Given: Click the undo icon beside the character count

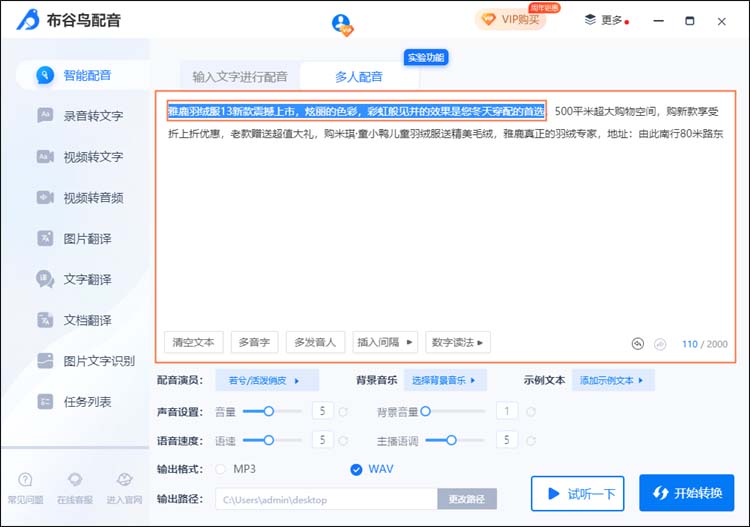Looking at the screenshot, I should (638, 343).
